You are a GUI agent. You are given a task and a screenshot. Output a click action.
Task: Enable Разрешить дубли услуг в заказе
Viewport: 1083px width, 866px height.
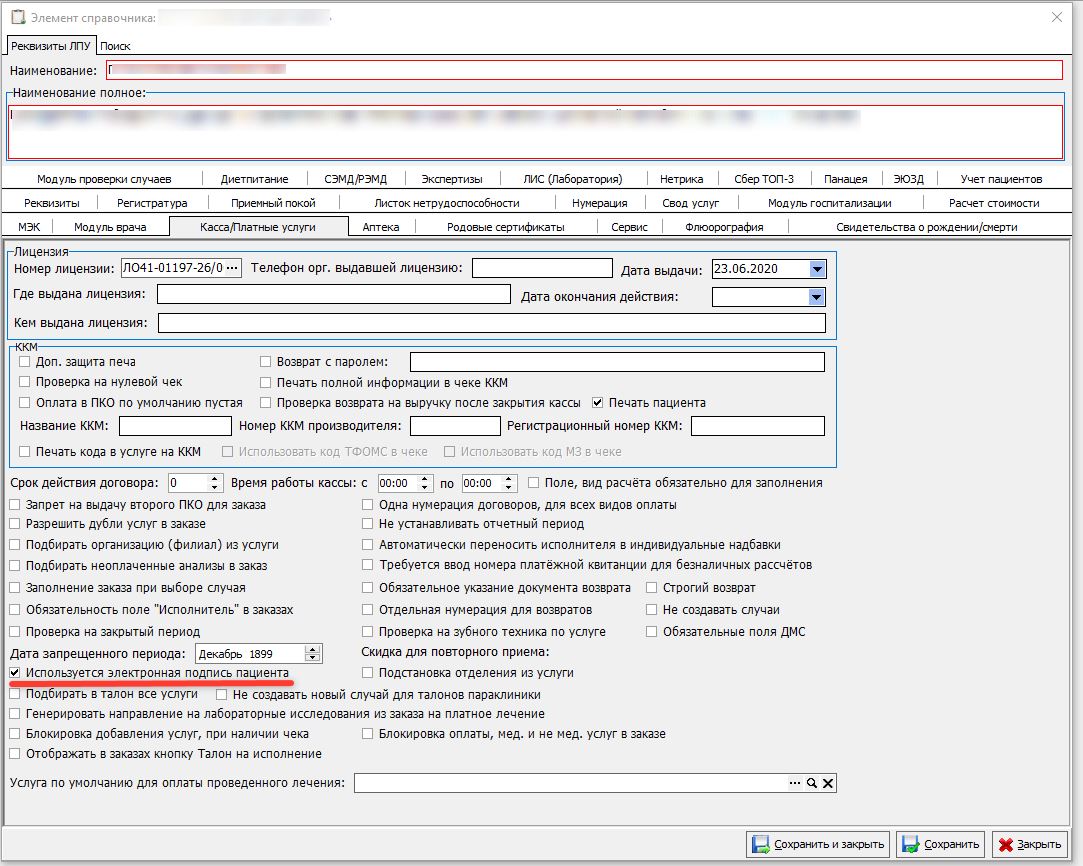tap(15, 524)
